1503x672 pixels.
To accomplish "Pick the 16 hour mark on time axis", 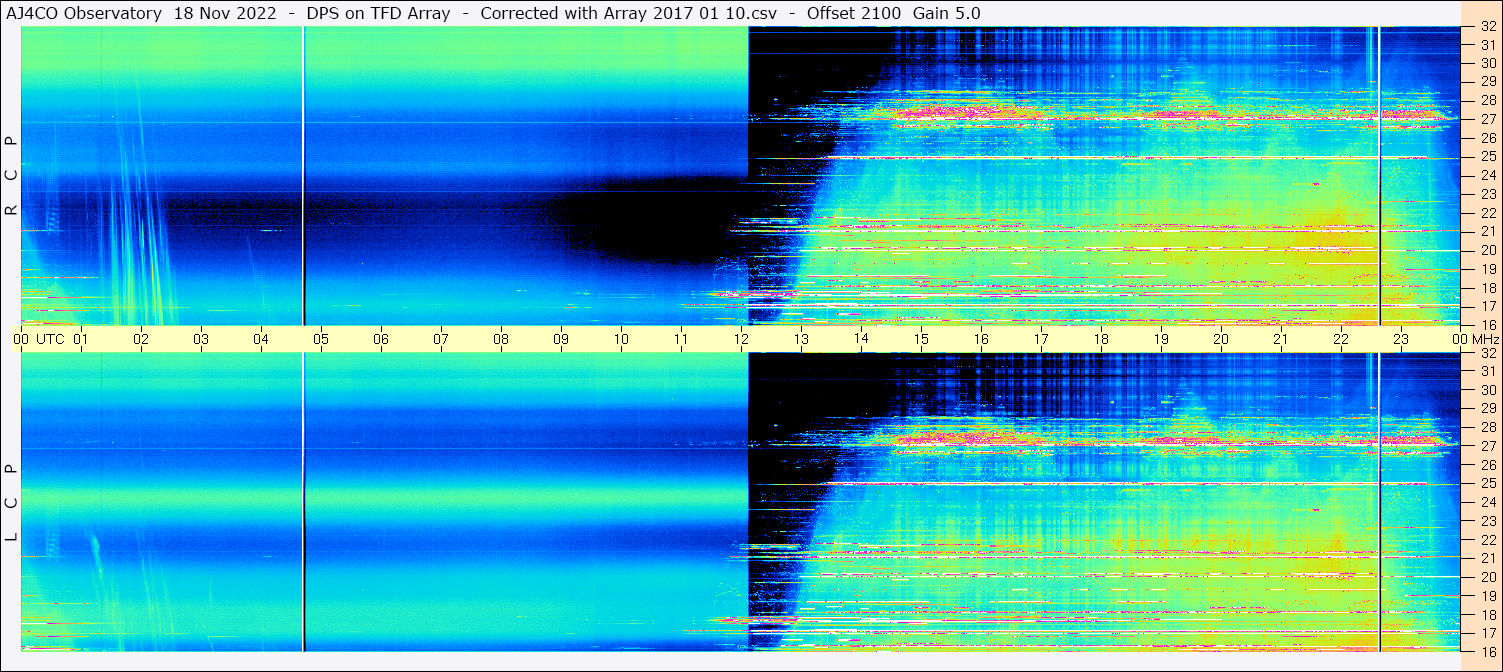I will (981, 339).
